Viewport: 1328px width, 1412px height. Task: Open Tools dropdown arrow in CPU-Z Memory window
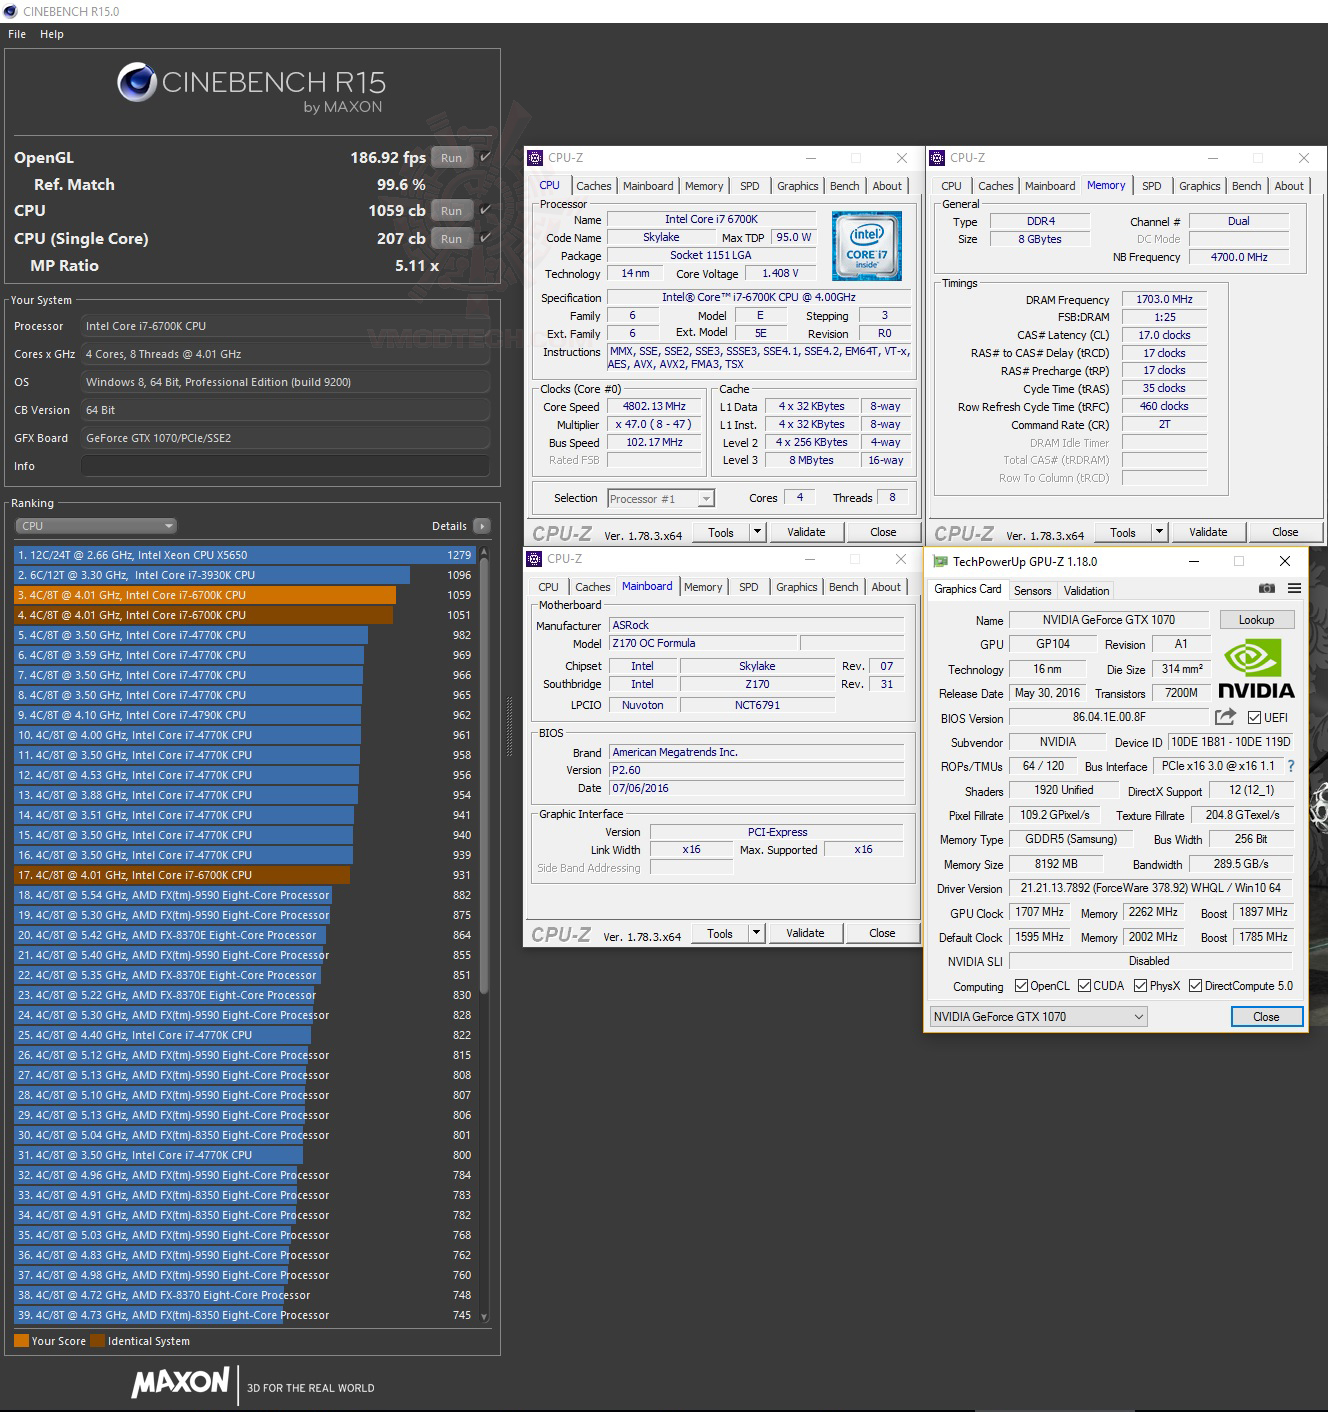[x=1159, y=532]
